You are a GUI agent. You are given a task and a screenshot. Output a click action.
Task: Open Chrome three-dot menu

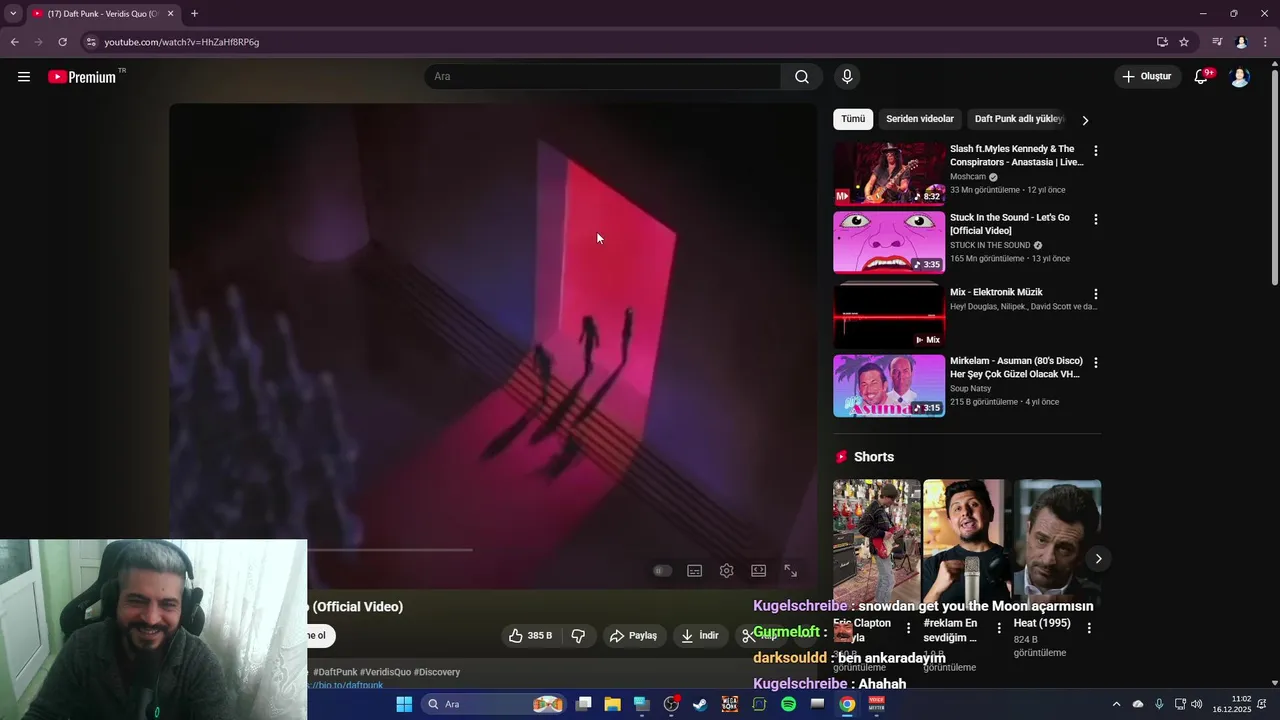tap(1266, 42)
